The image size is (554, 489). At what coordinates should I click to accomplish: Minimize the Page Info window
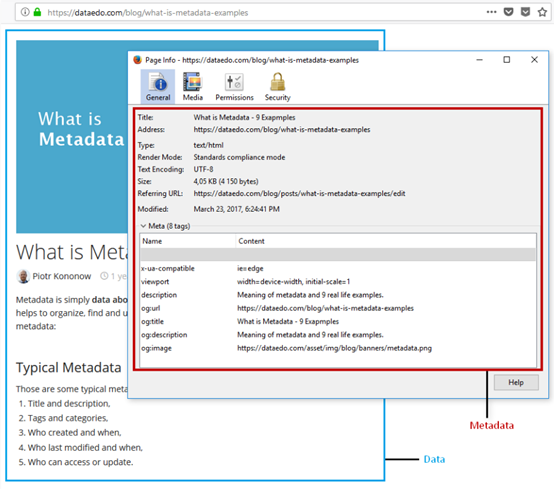coord(479,60)
